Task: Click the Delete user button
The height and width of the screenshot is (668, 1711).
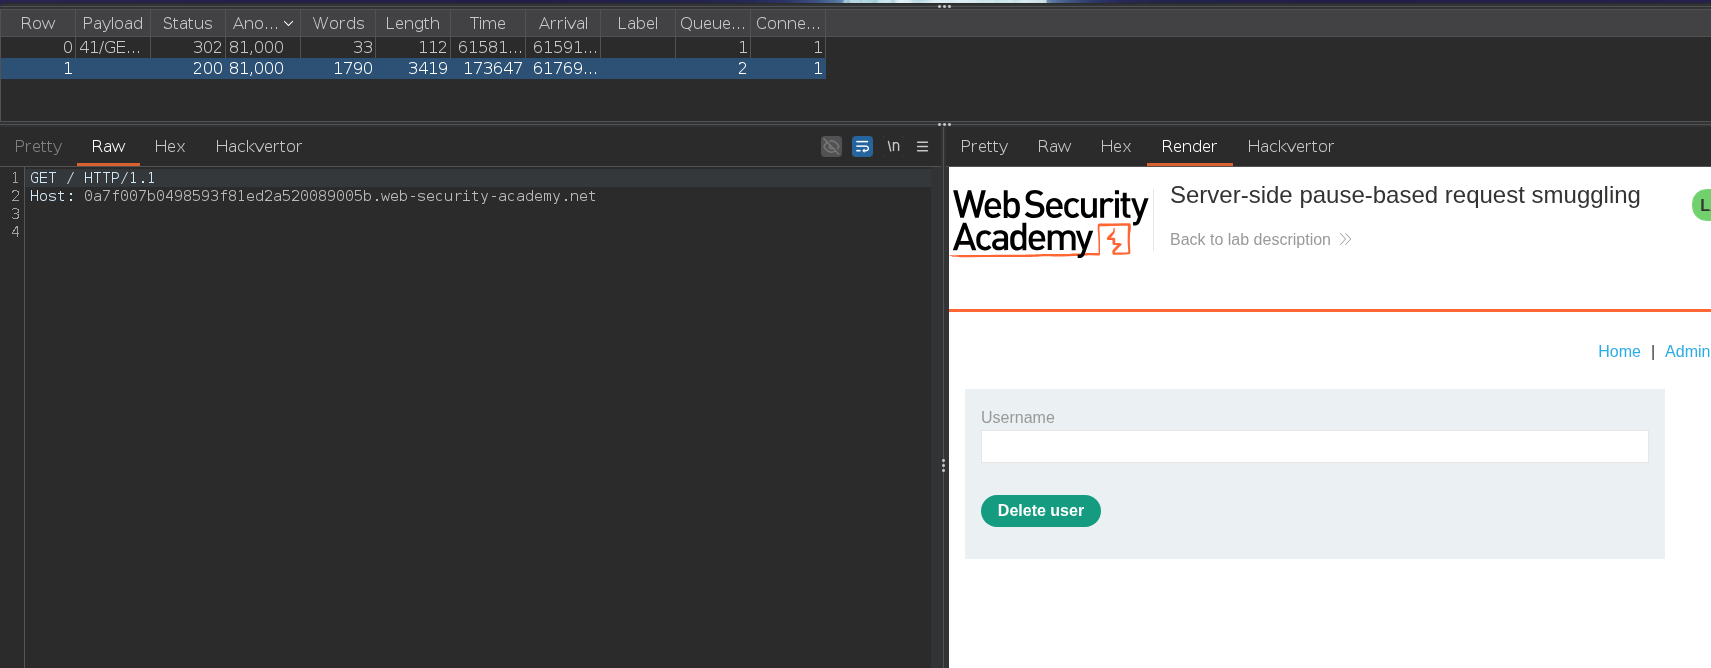Action: (1040, 511)
